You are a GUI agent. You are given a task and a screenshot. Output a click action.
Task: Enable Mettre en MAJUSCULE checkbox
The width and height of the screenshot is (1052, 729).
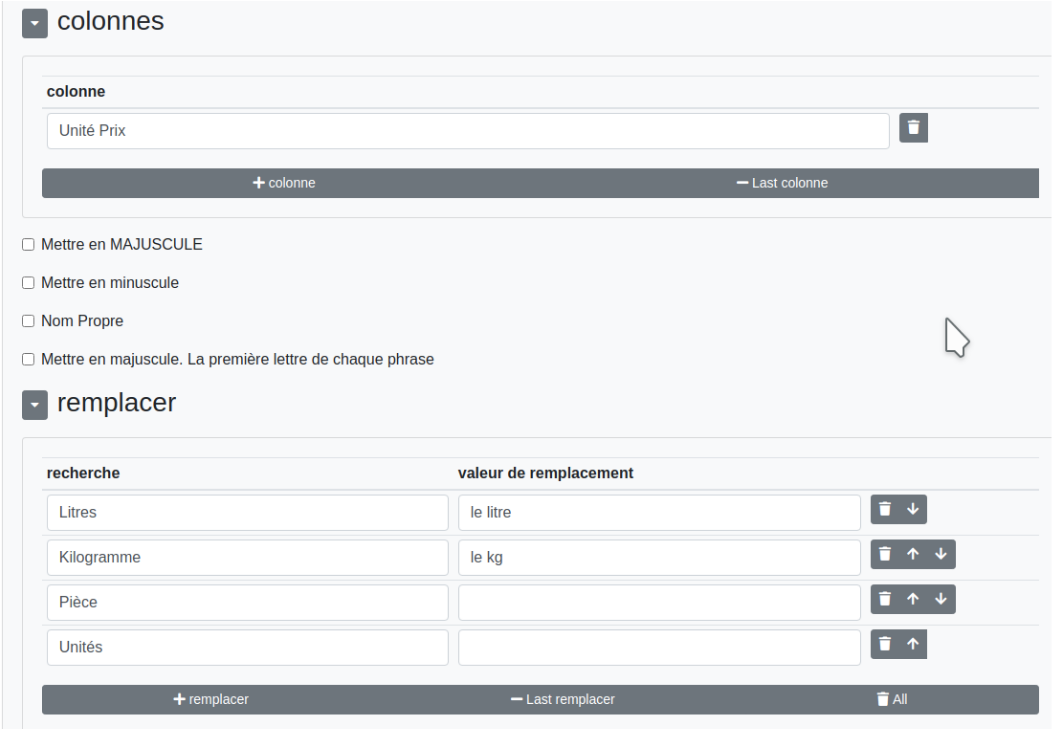tap(29, 244)
